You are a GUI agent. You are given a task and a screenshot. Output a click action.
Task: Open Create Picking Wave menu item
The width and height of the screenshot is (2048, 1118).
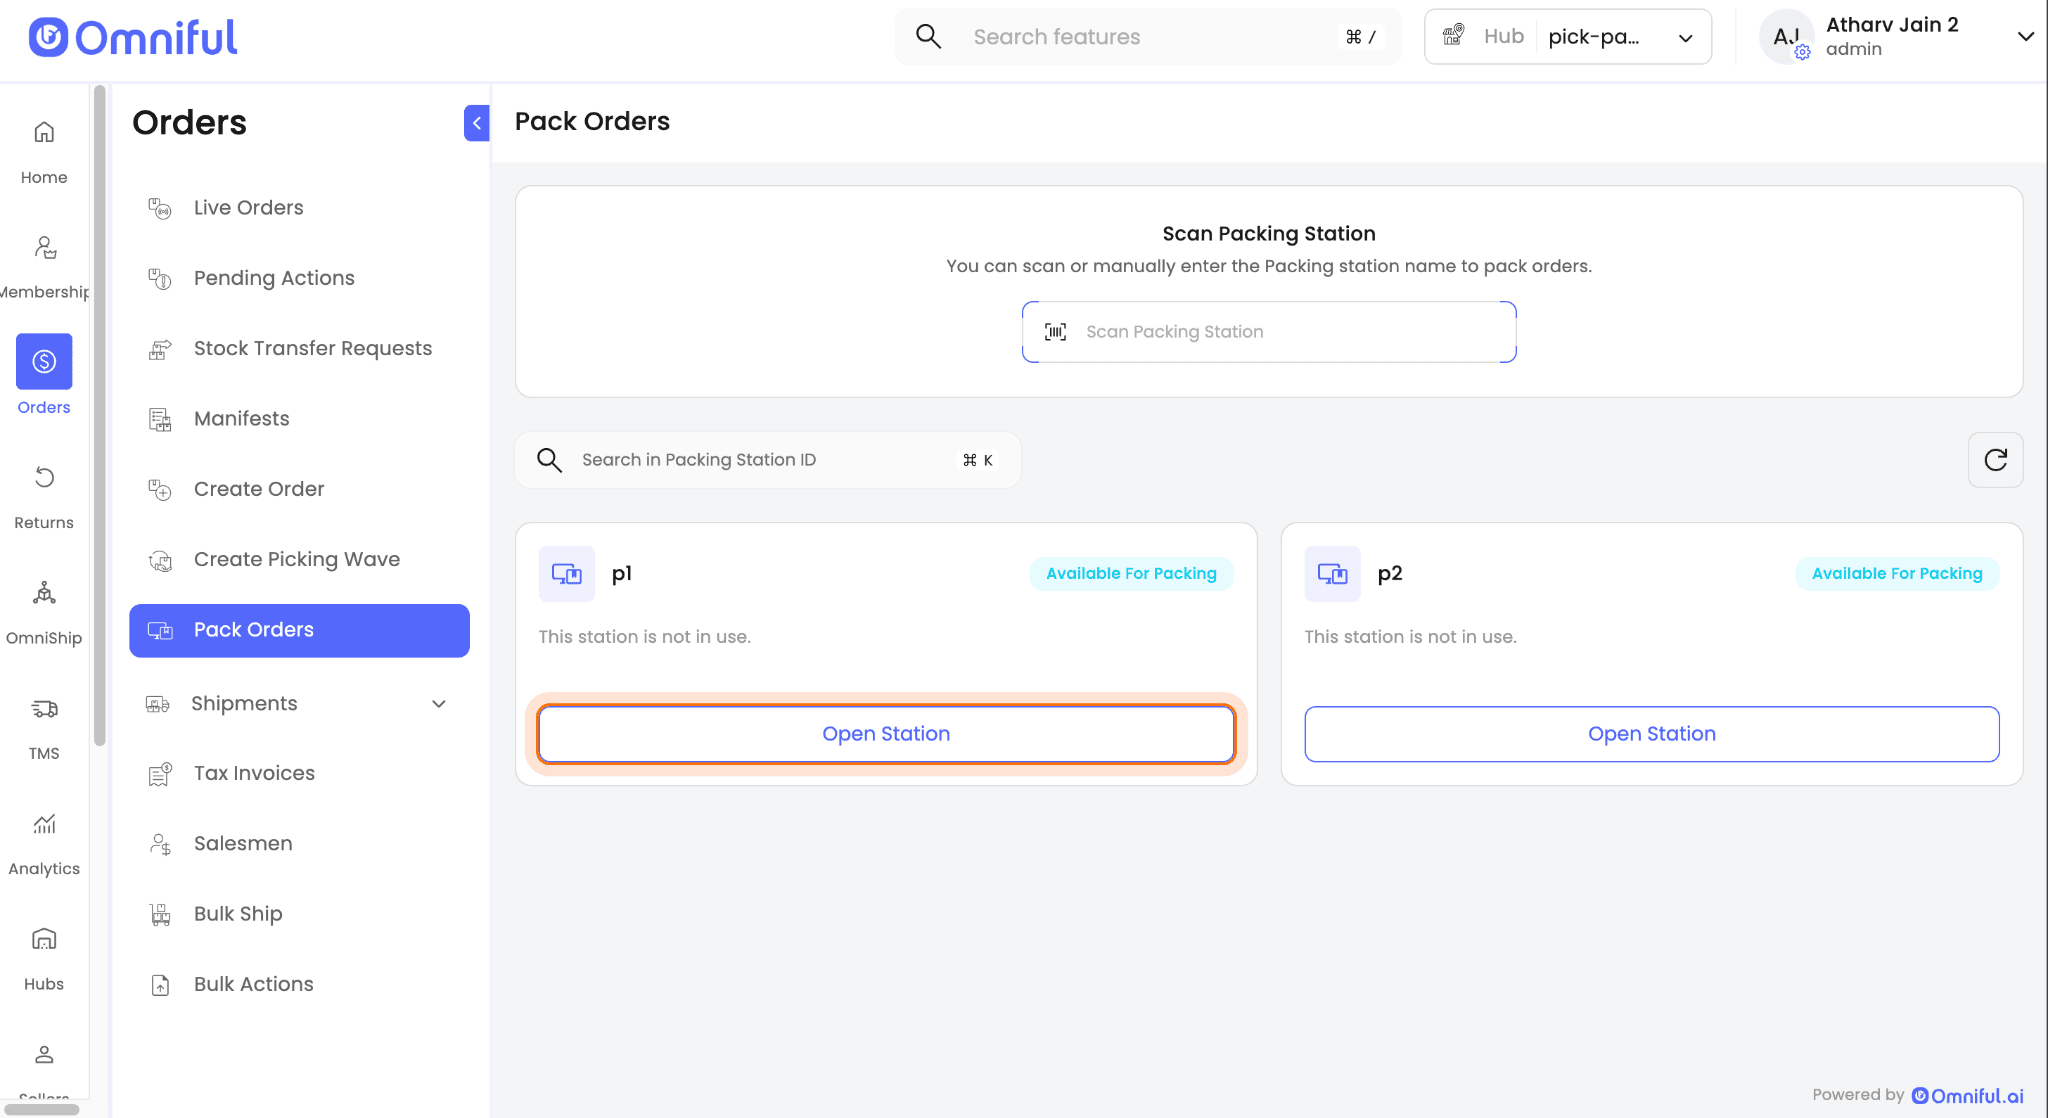(296, 560)
